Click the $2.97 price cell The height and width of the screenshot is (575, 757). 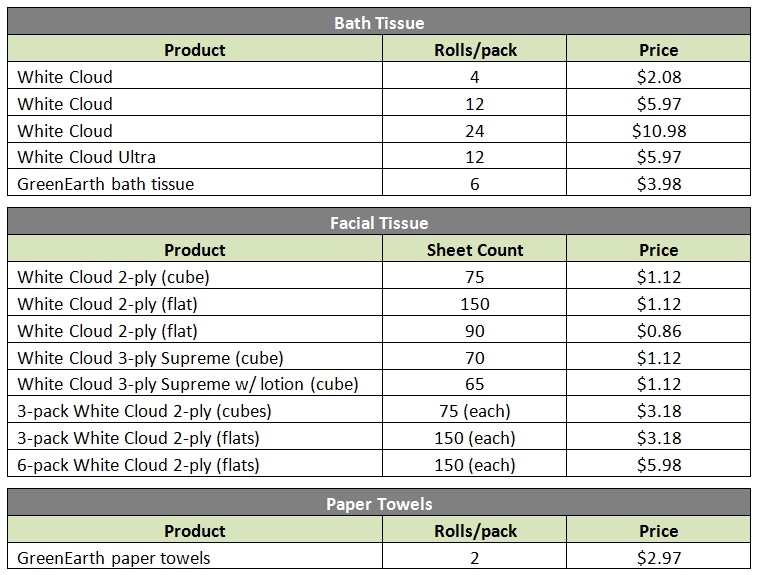[658, 558]
